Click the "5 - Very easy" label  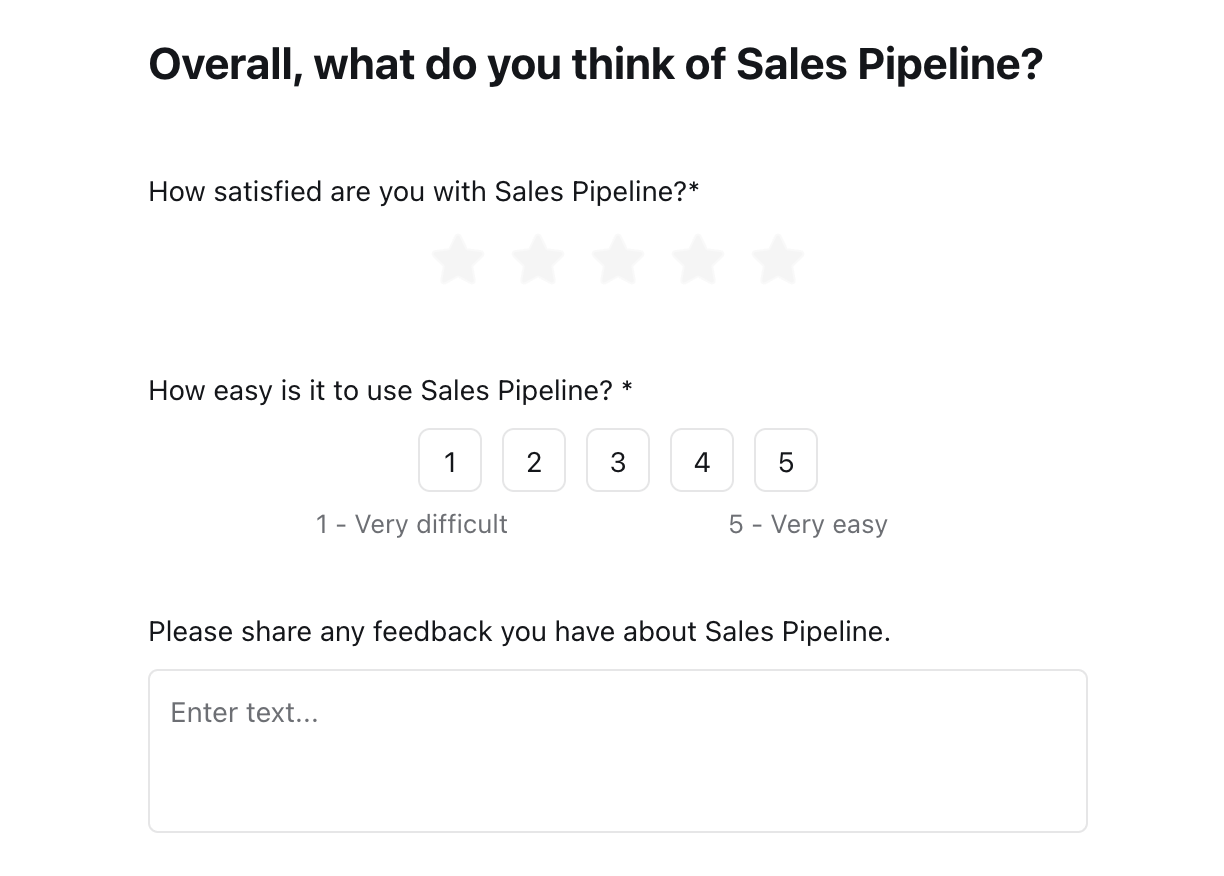pyautogui.click(x=808, y=525)
